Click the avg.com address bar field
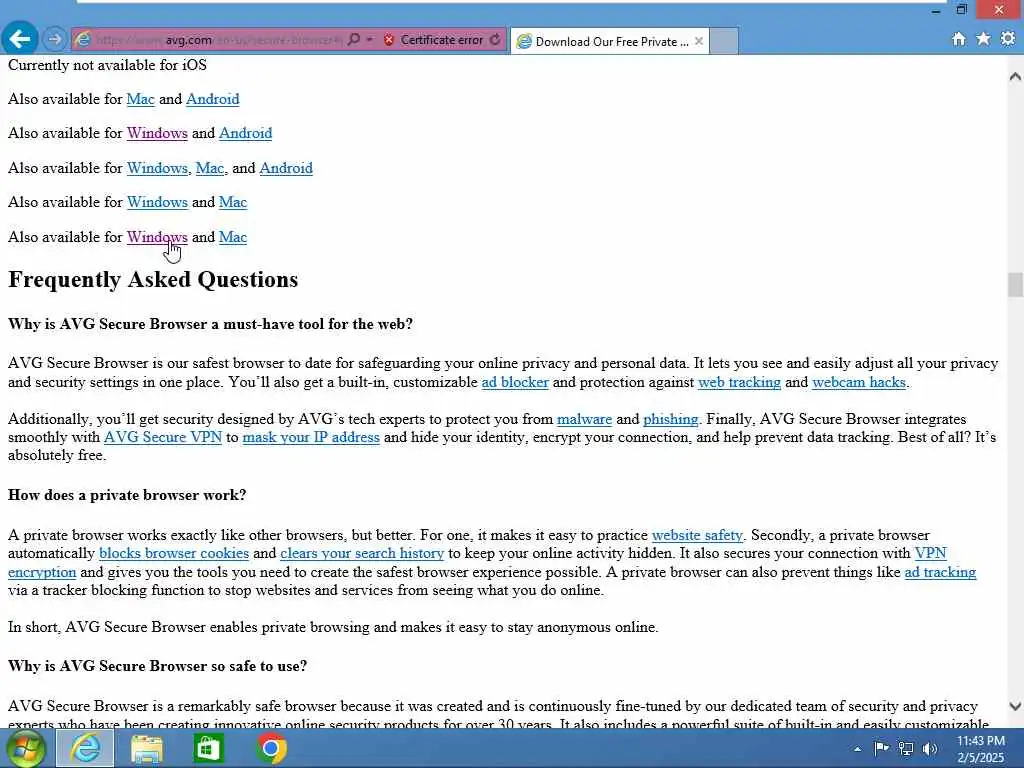Screen dimensions: 1024x768 [219, 40]
